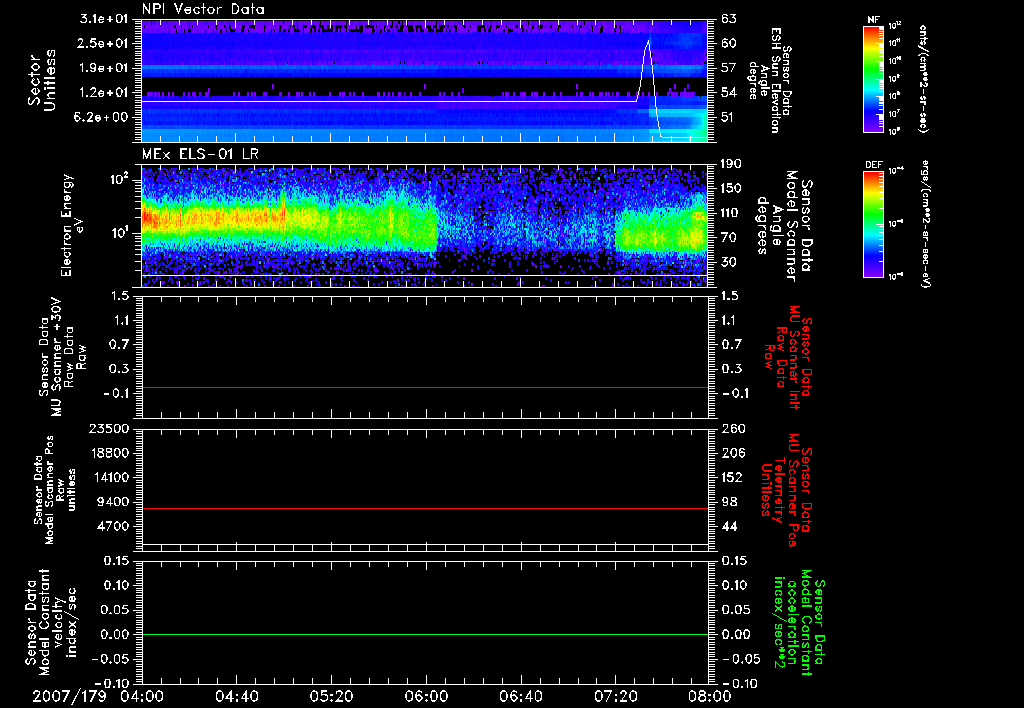
Task: Click the '98' telemetry tick label
Action: click(x=729, y=502)
